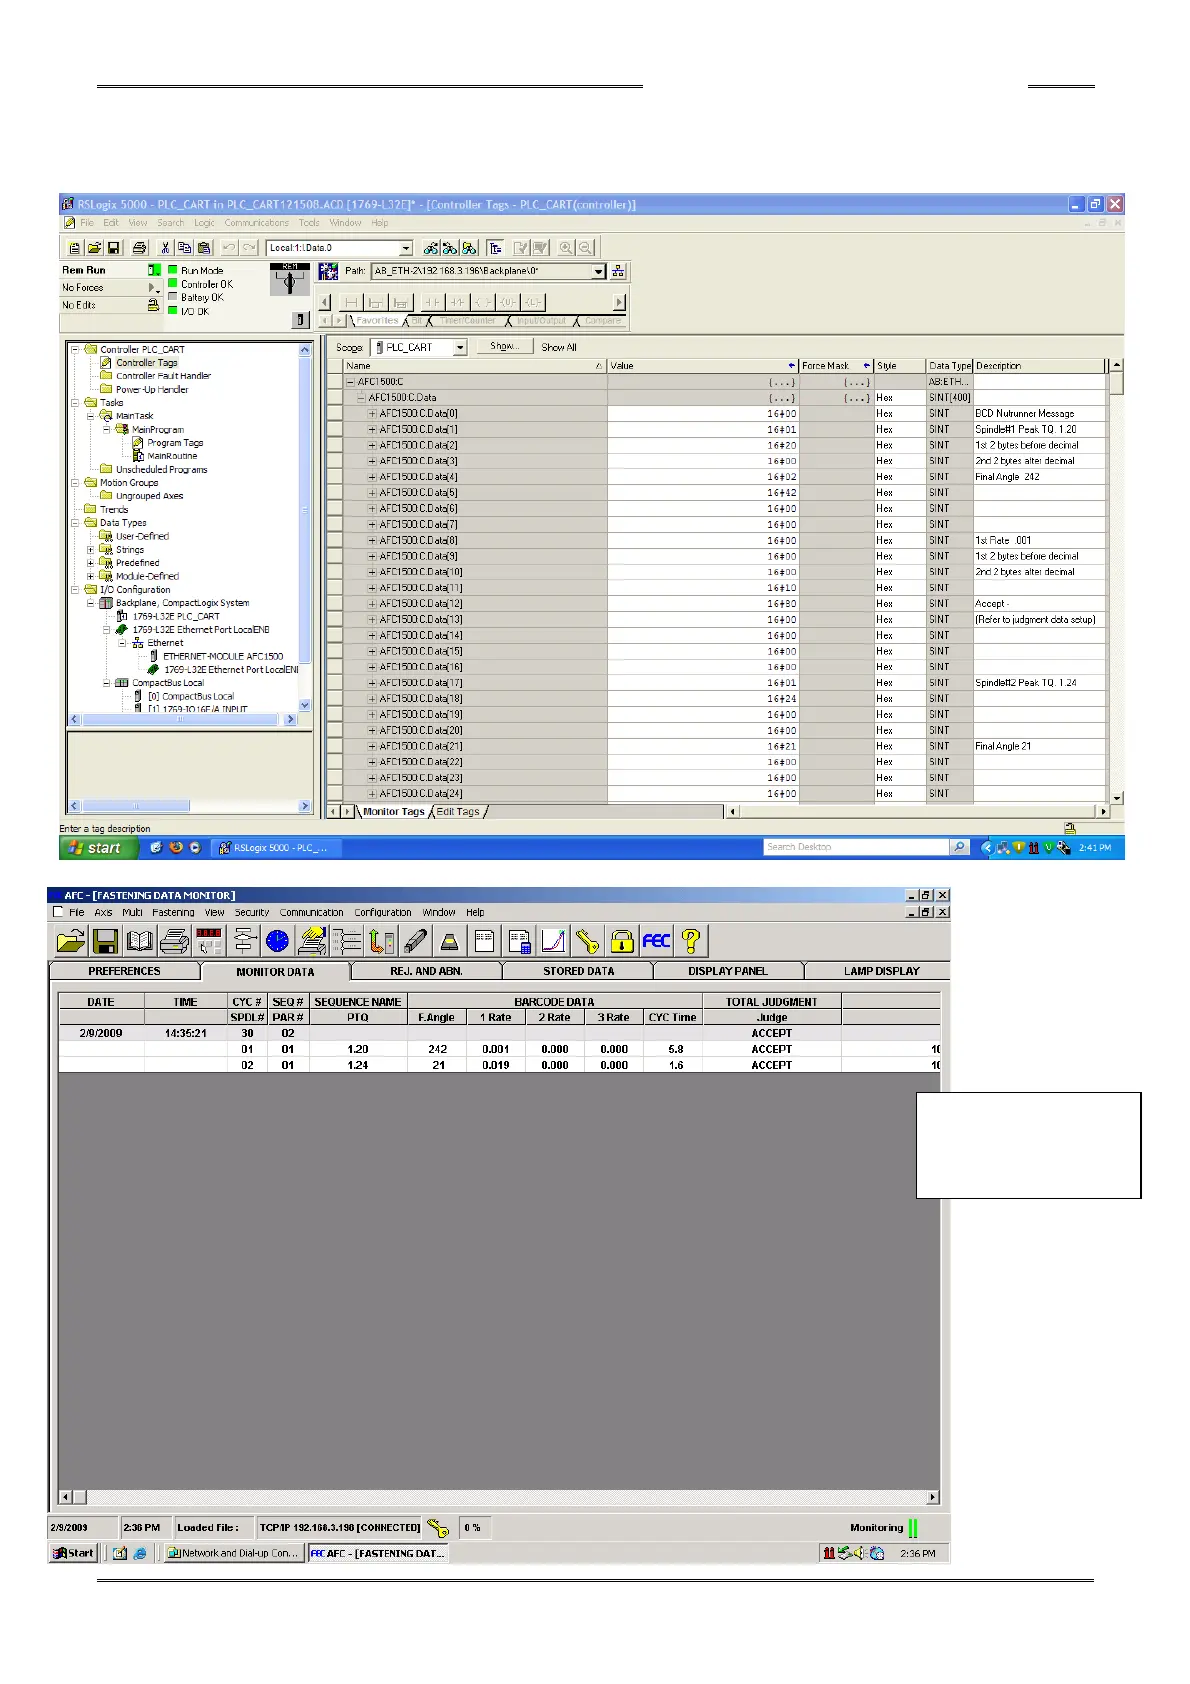This screenshot has width=1190, height=1684.
Task: Click the Cut scissors icon in RSLogix
Action: pyautogui.click(x=165, y=248)
